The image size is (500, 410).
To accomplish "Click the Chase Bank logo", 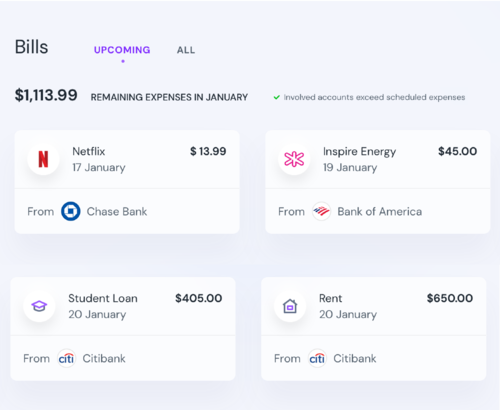I will 71,211.
